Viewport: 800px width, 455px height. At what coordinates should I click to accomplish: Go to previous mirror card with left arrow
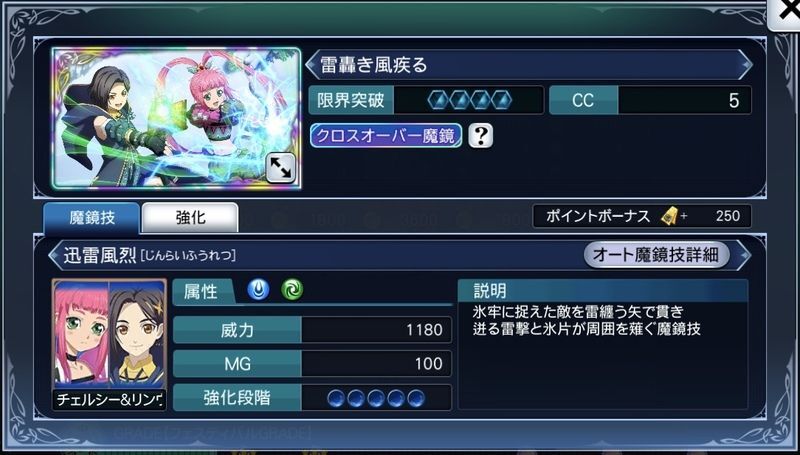tap(312, 65)
